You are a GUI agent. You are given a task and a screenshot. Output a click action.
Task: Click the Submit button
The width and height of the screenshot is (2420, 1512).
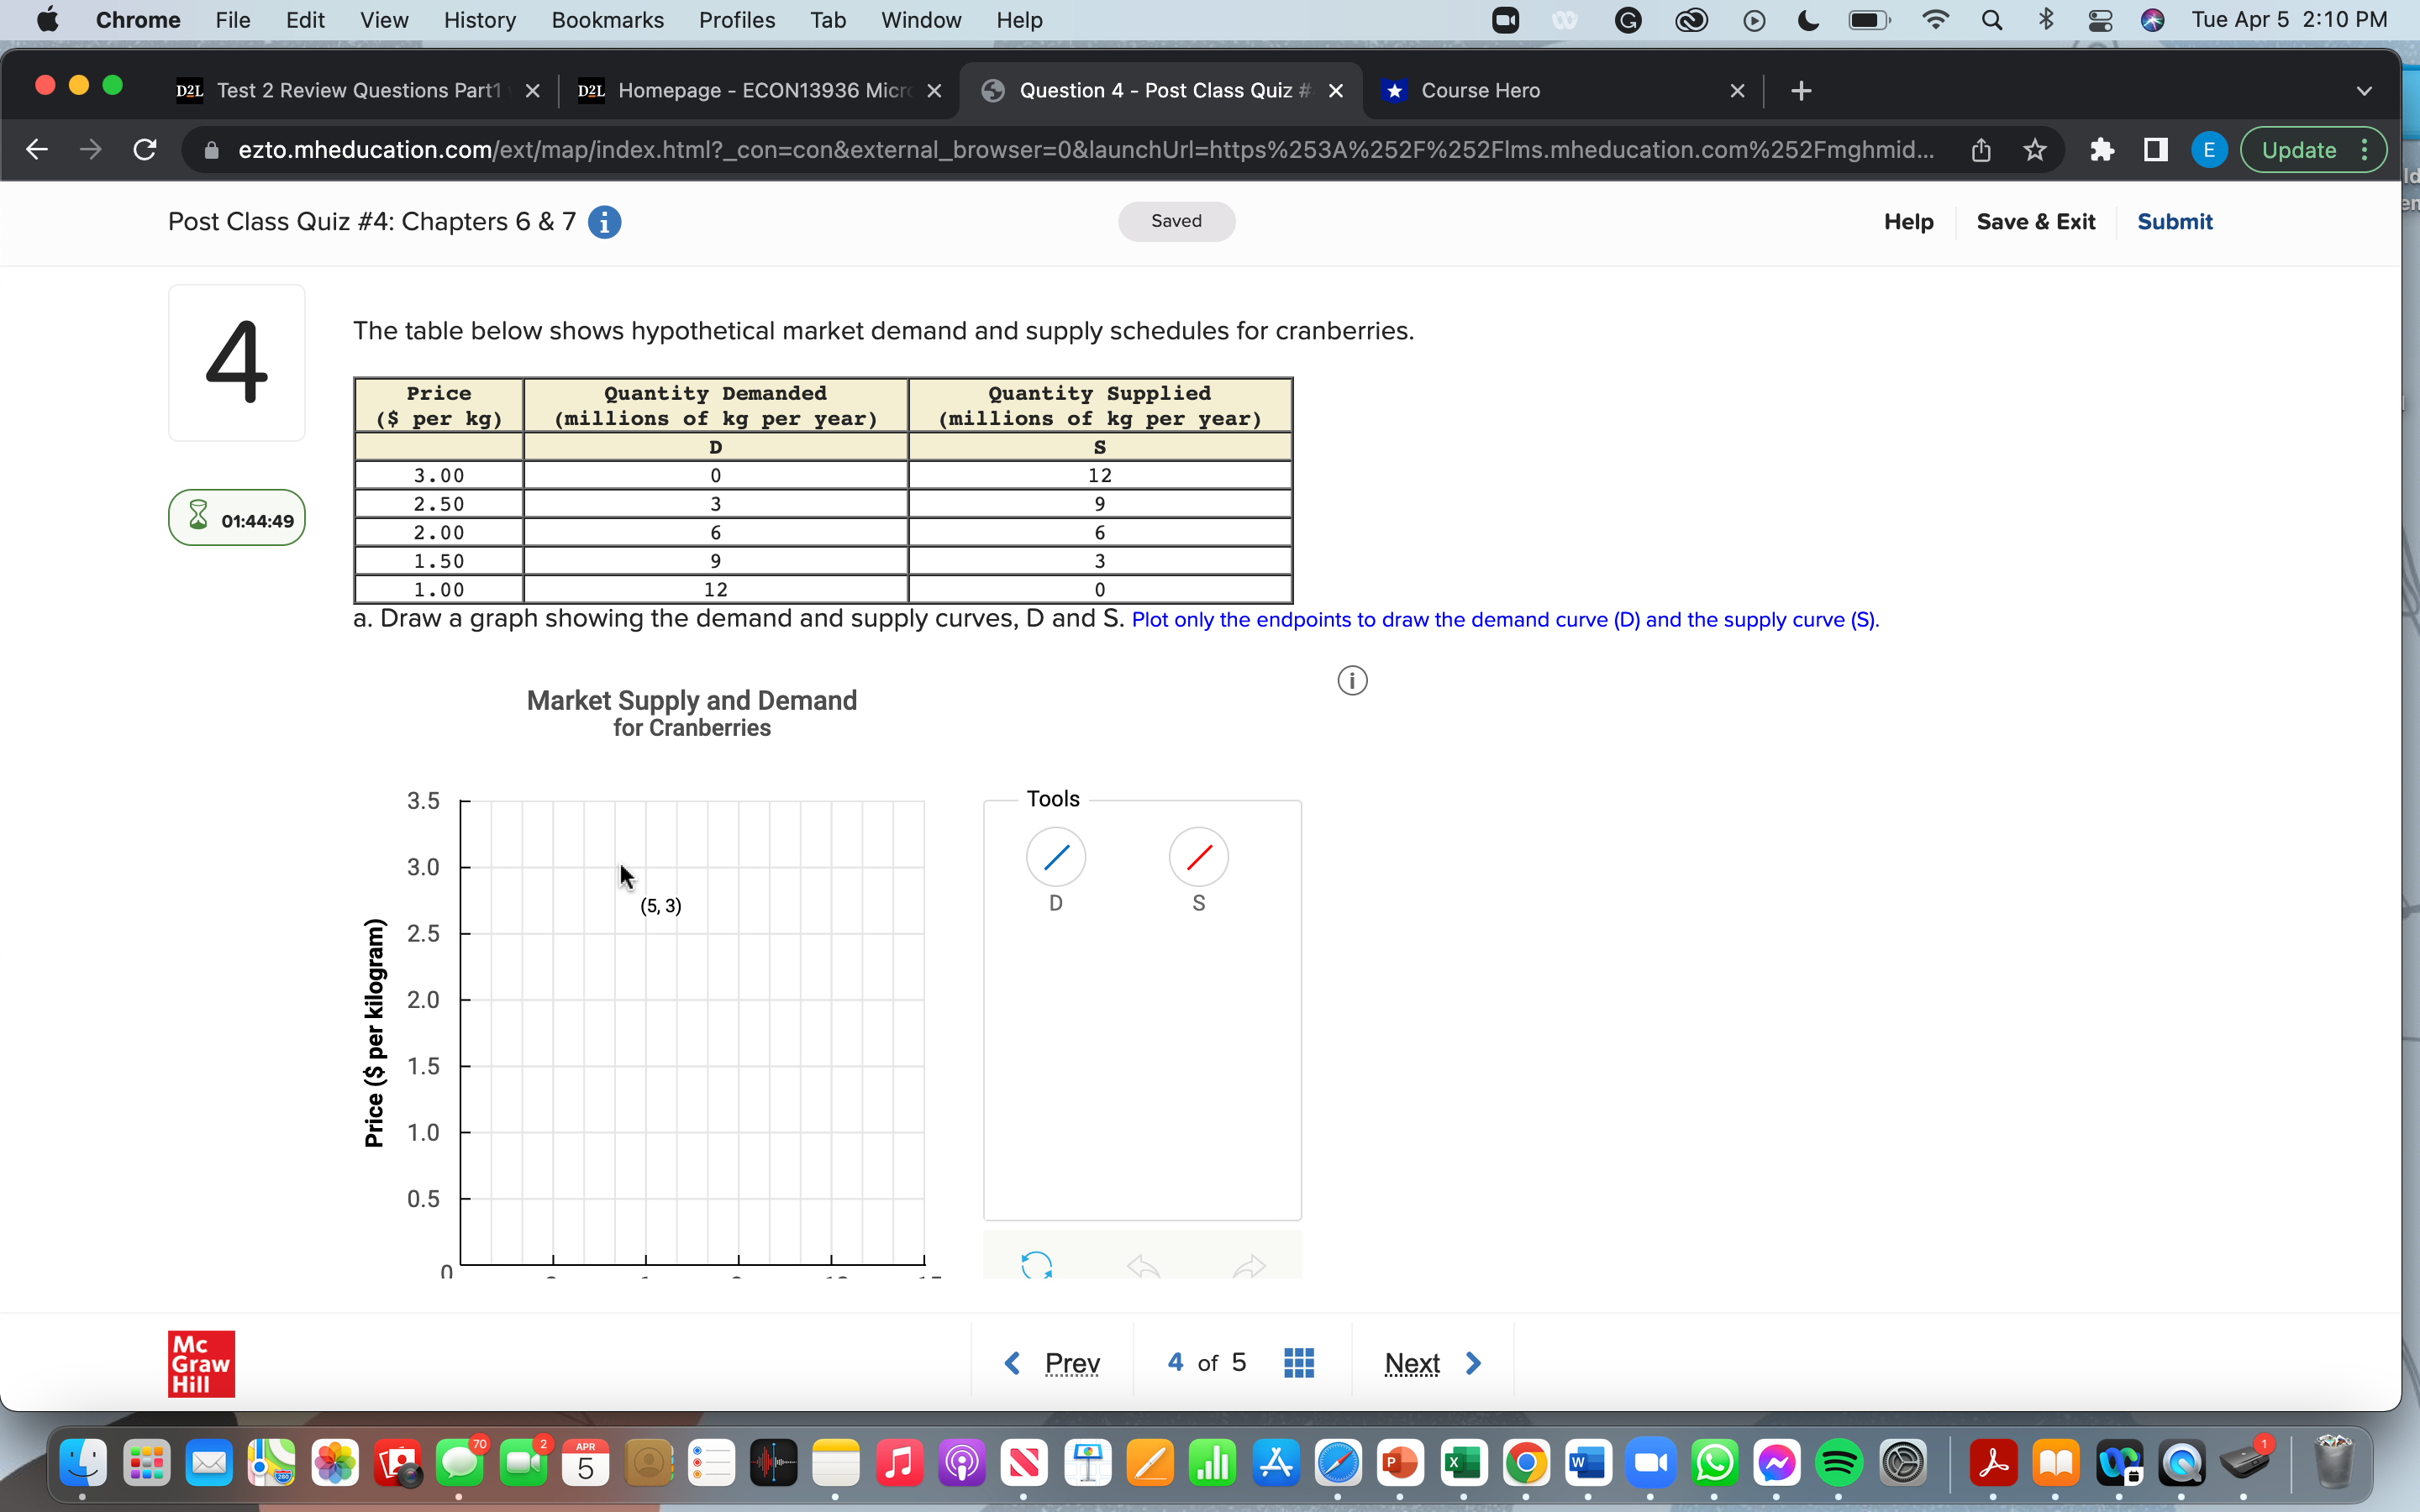pos(2175,221)
